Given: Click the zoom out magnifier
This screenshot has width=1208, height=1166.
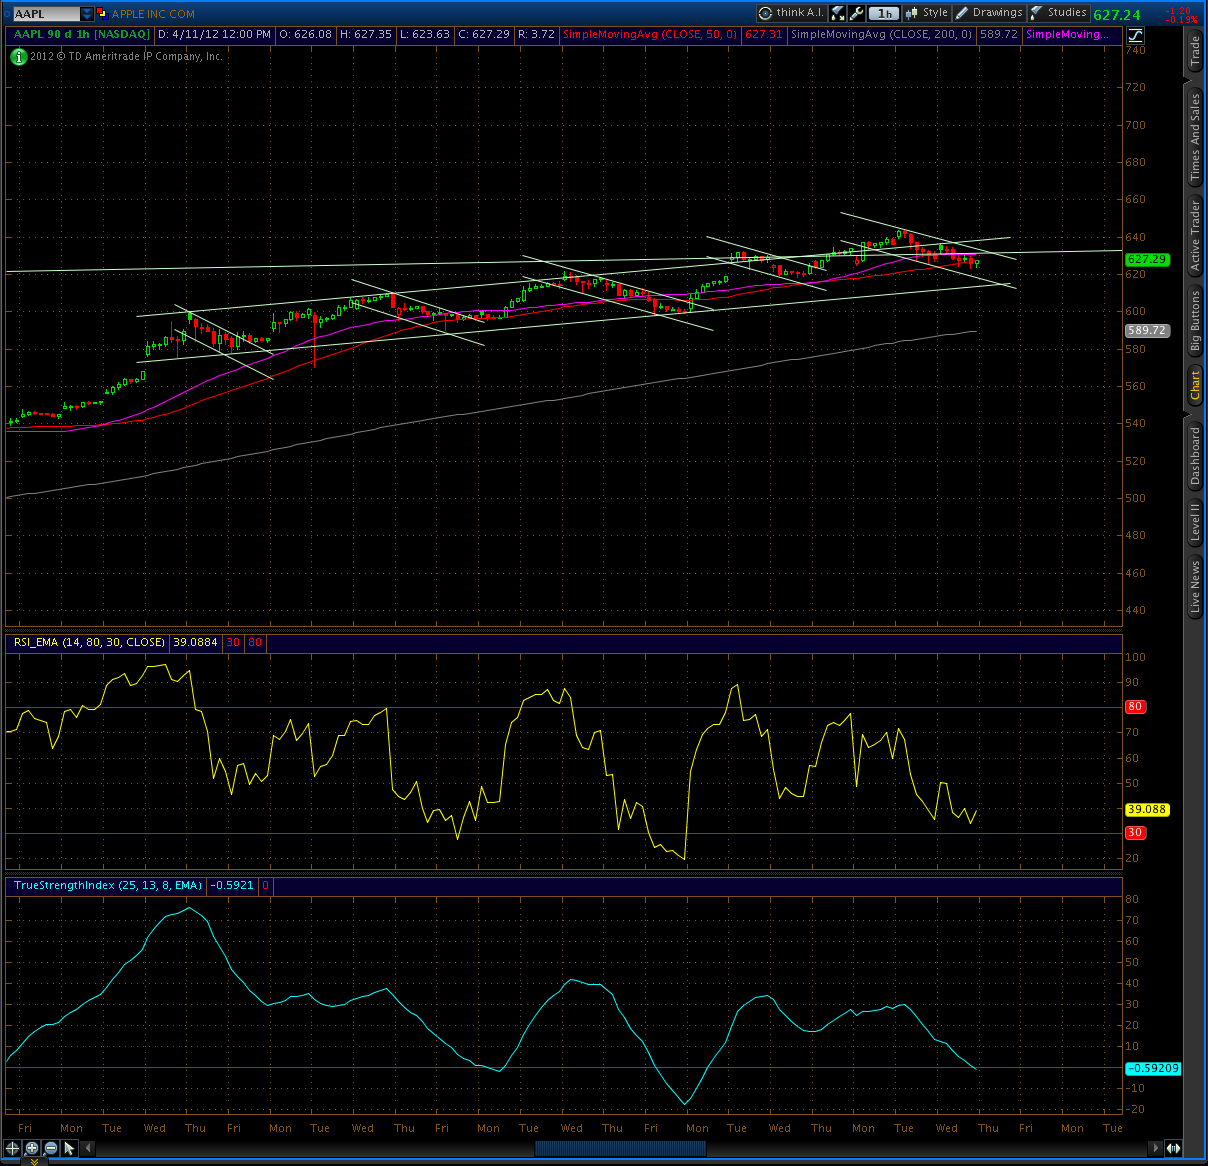Looking at the screenshot, I should coord(50,1148).
